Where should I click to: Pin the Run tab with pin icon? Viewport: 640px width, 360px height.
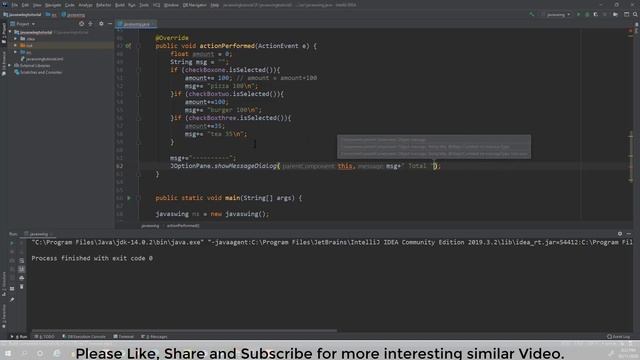pyautogui.click(x=12, y=300)
